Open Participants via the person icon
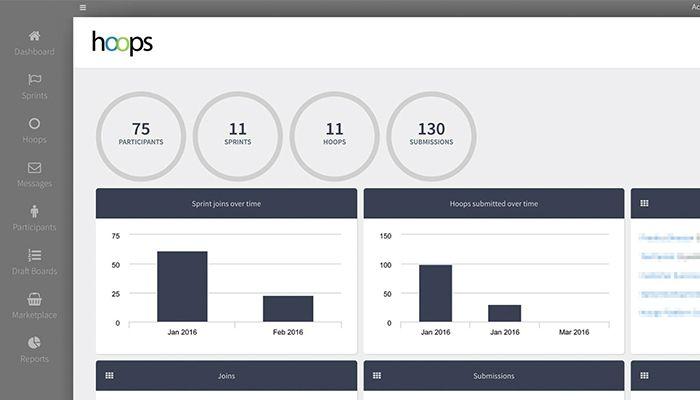700x400 pixels. [x=34, y=211]
